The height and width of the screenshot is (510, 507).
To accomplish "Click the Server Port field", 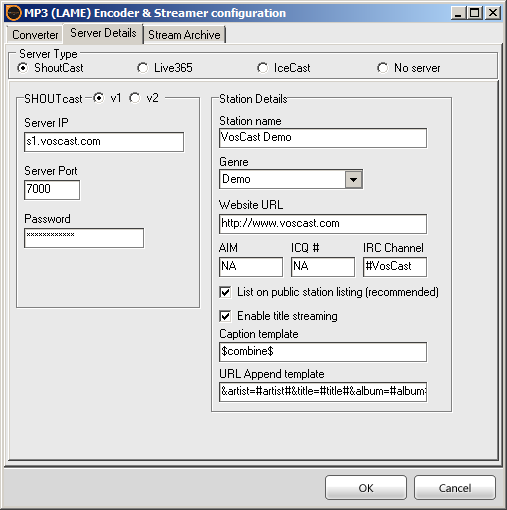I will tap(52, 190).
